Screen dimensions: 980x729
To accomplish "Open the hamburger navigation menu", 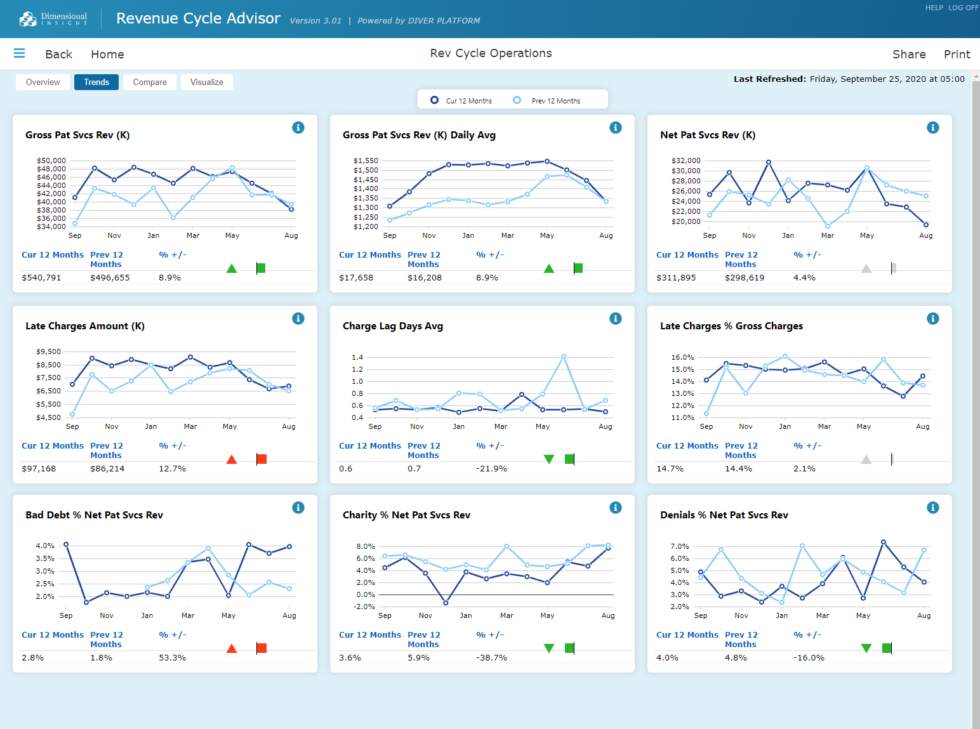I will point(18,53).
